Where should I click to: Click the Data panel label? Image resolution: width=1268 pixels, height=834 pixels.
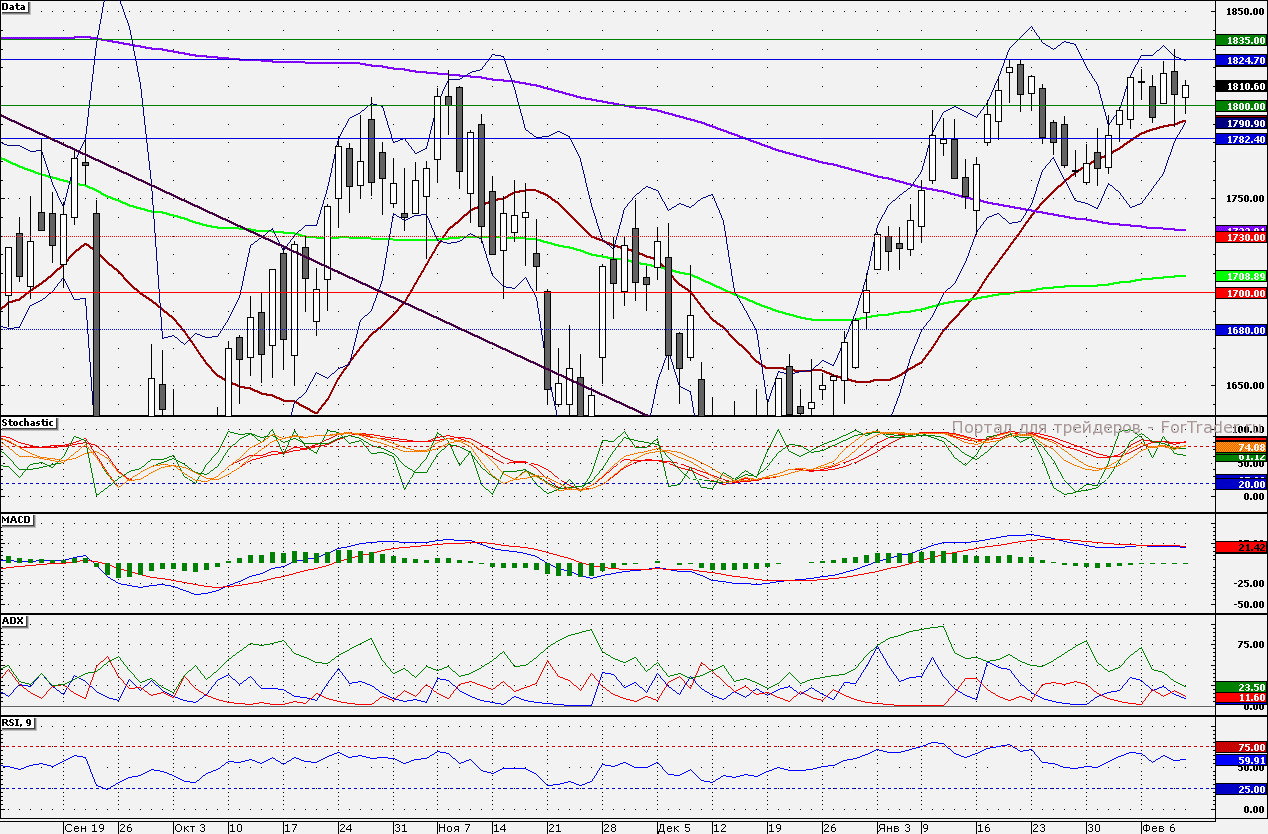15,7
